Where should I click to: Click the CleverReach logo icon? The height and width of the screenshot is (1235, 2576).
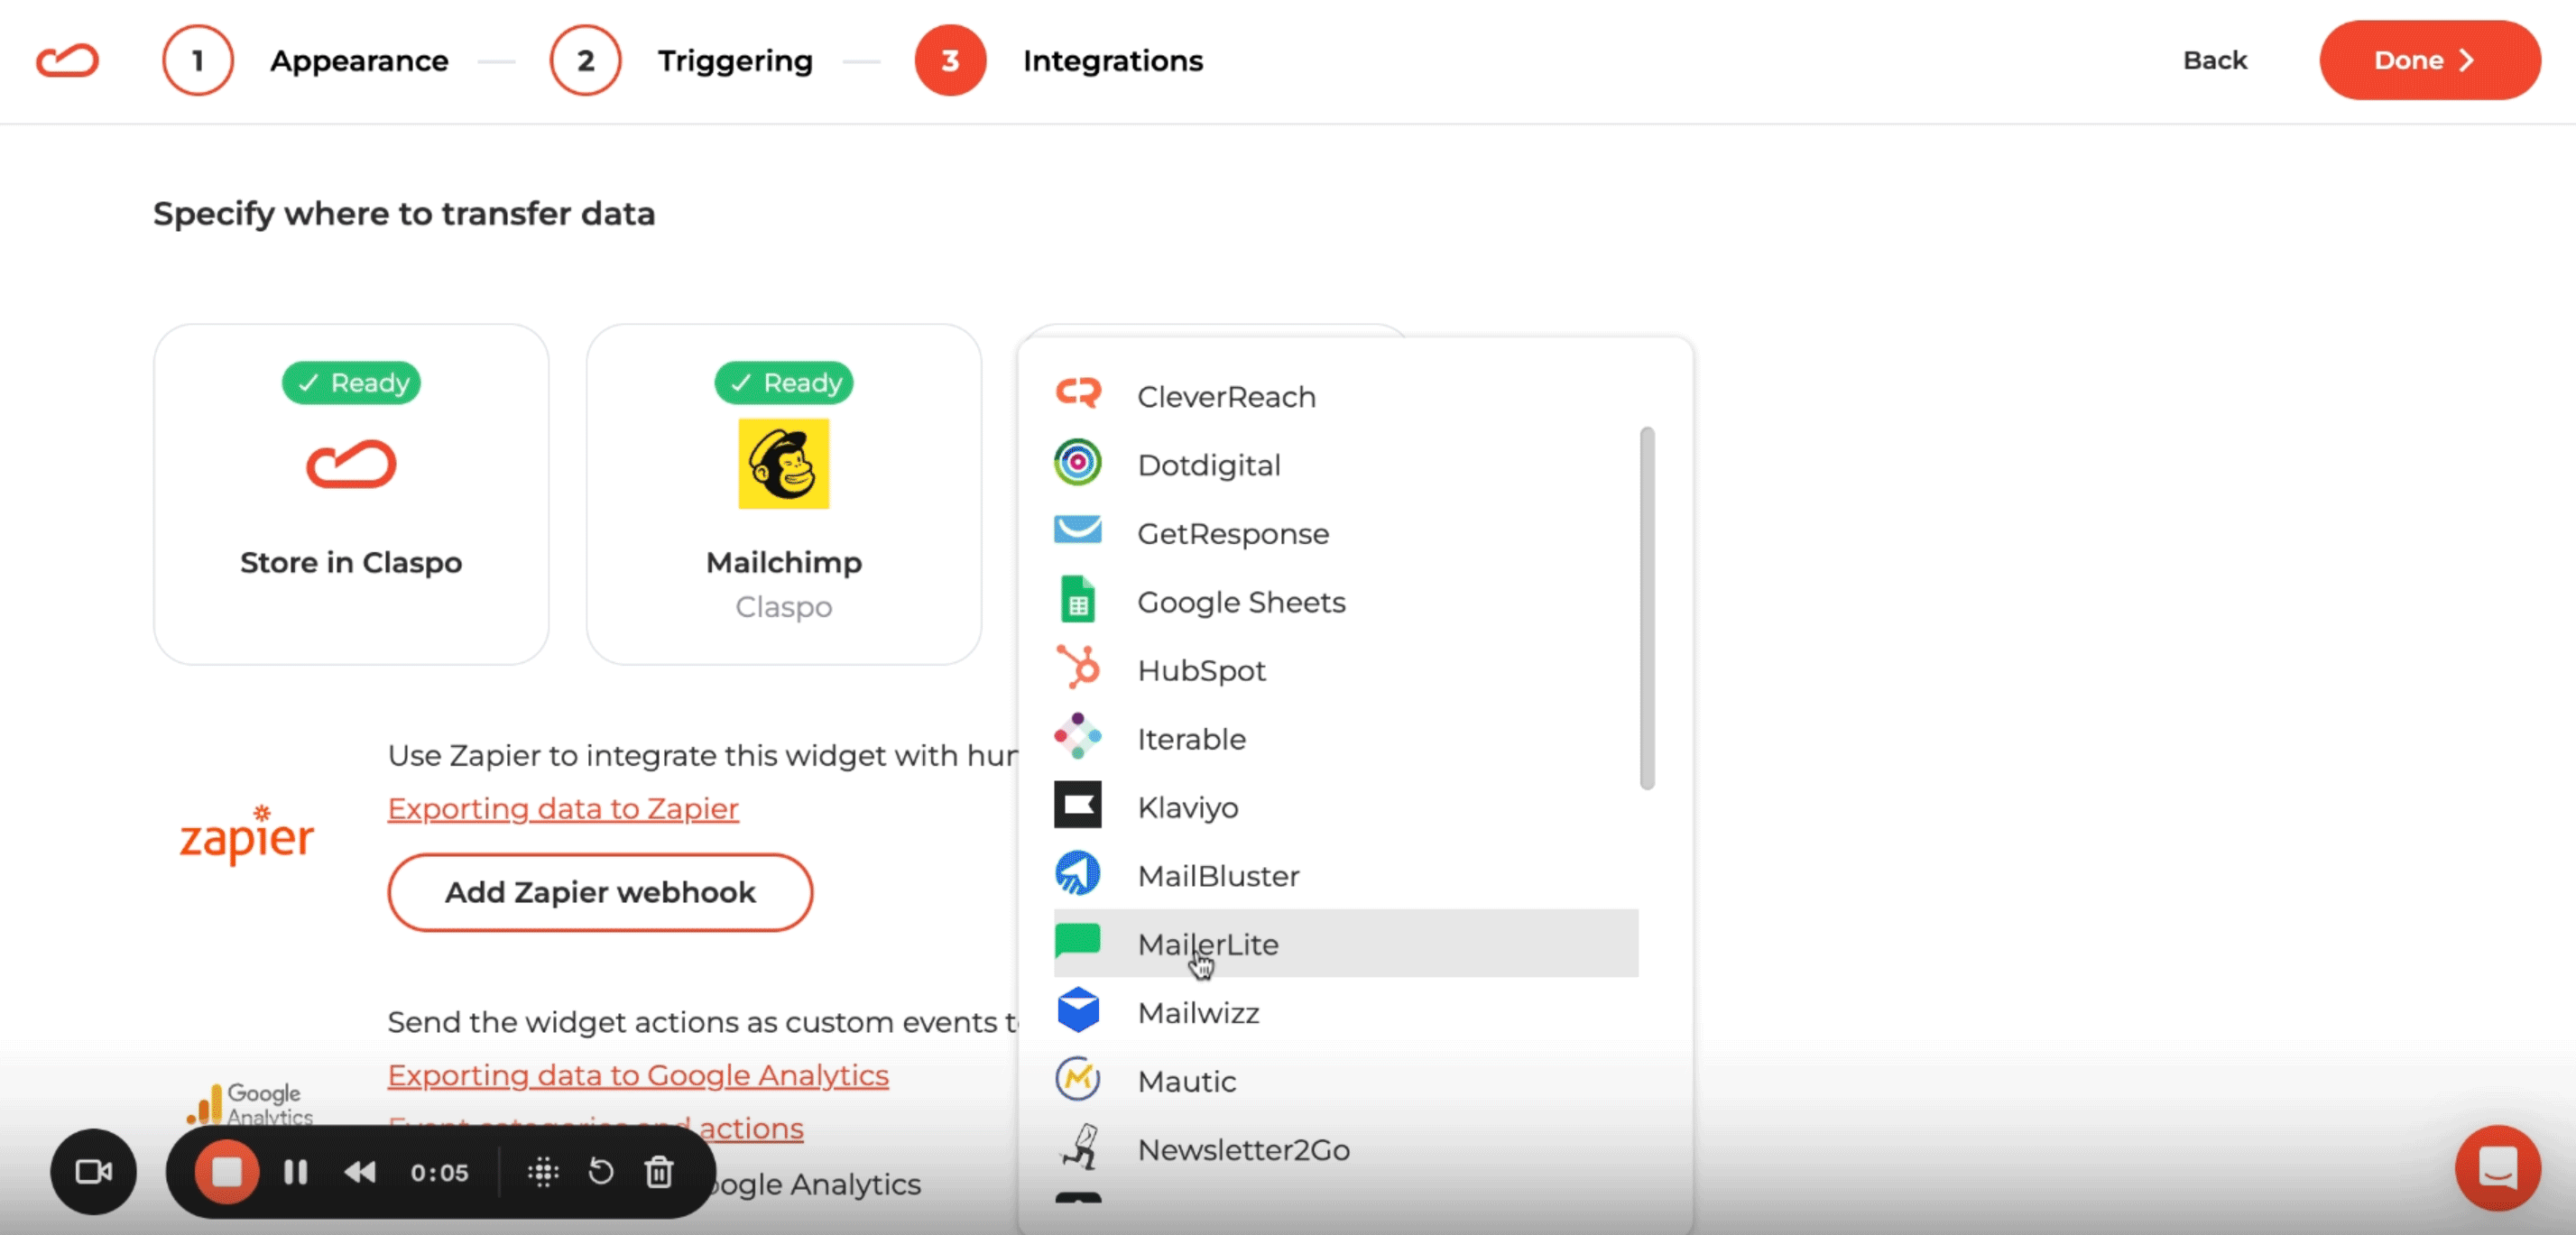click(x=1077, y=394)
